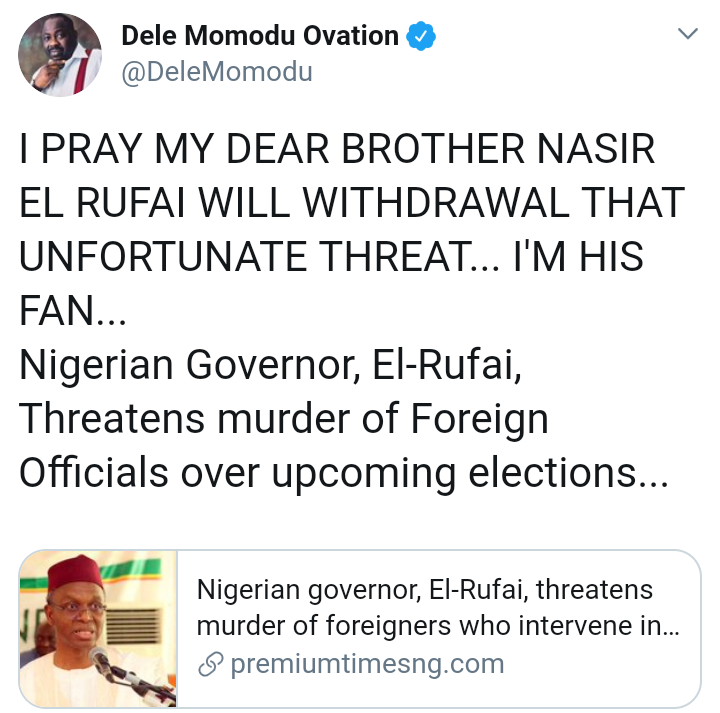Click the microphone in the card photo
Screen dimensions: 720x713
[x=101, y=660]
